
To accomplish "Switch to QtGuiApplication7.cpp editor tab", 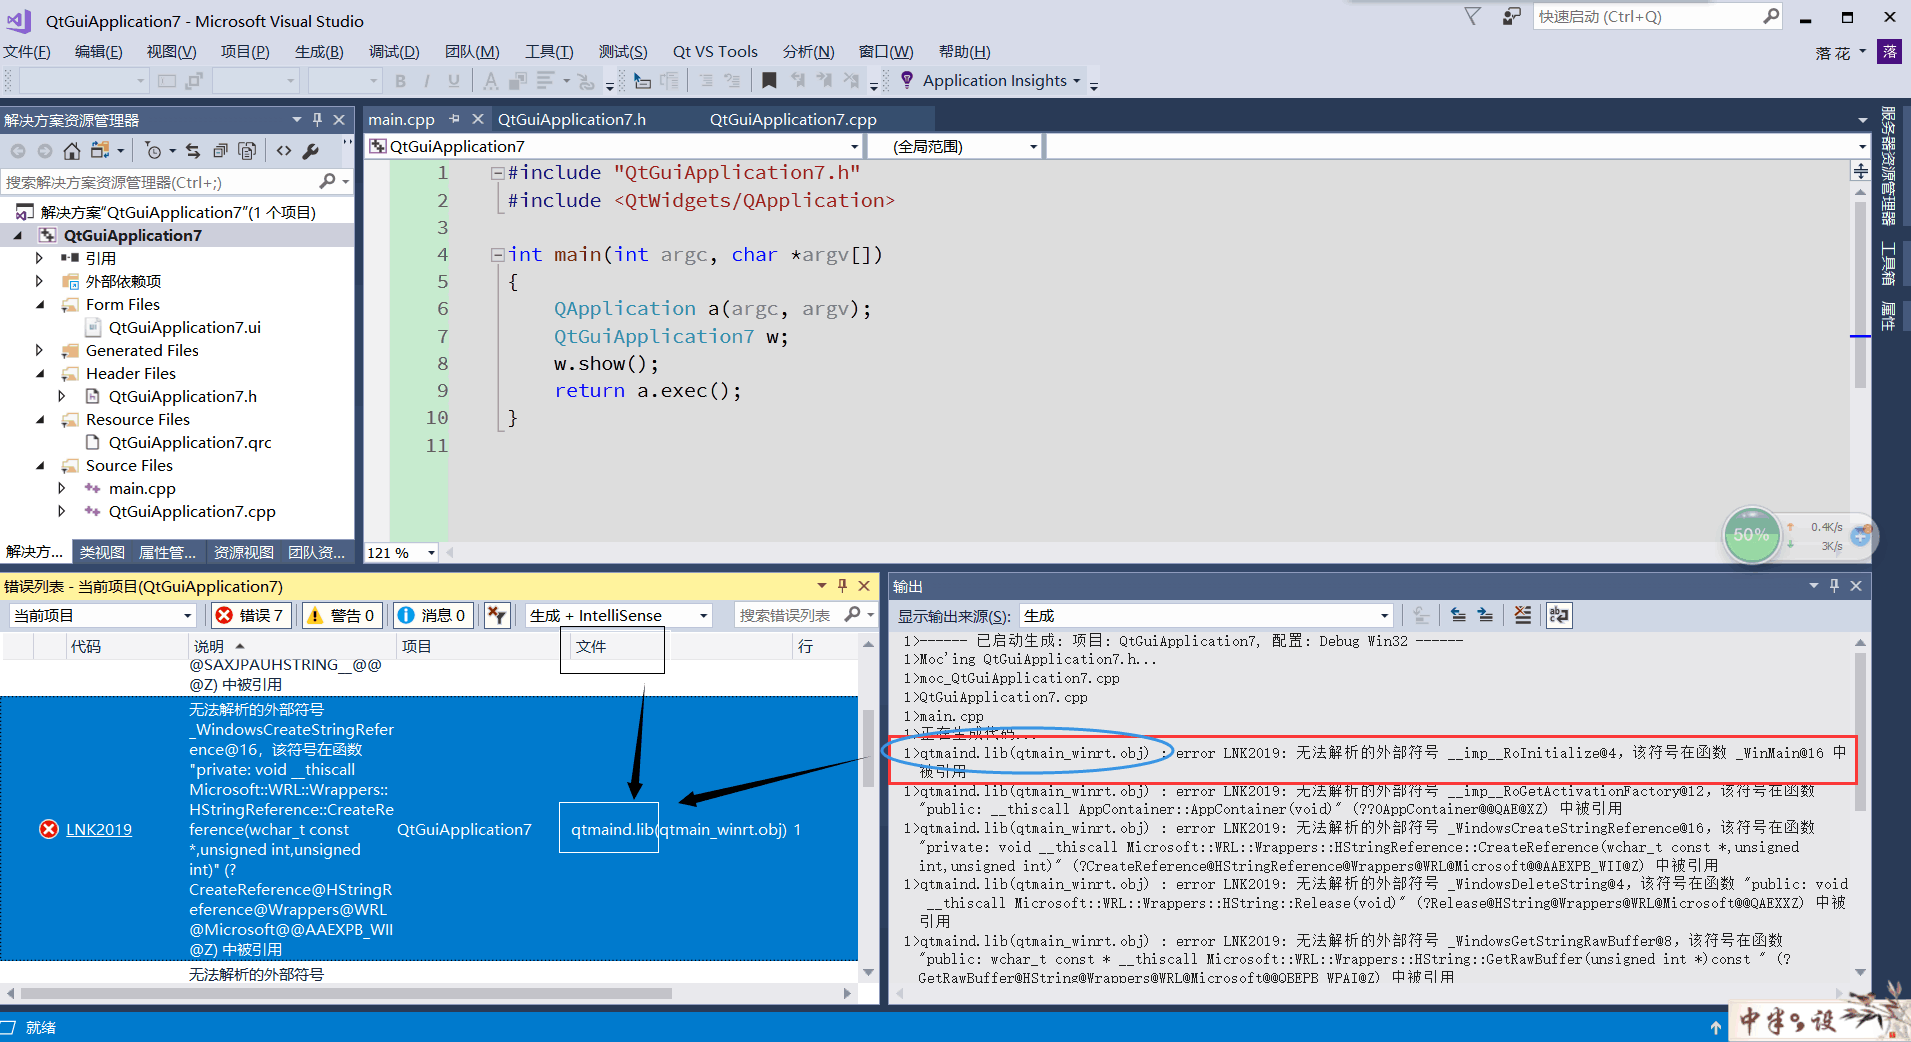I will pyautogui.click(x=793, y=119).
